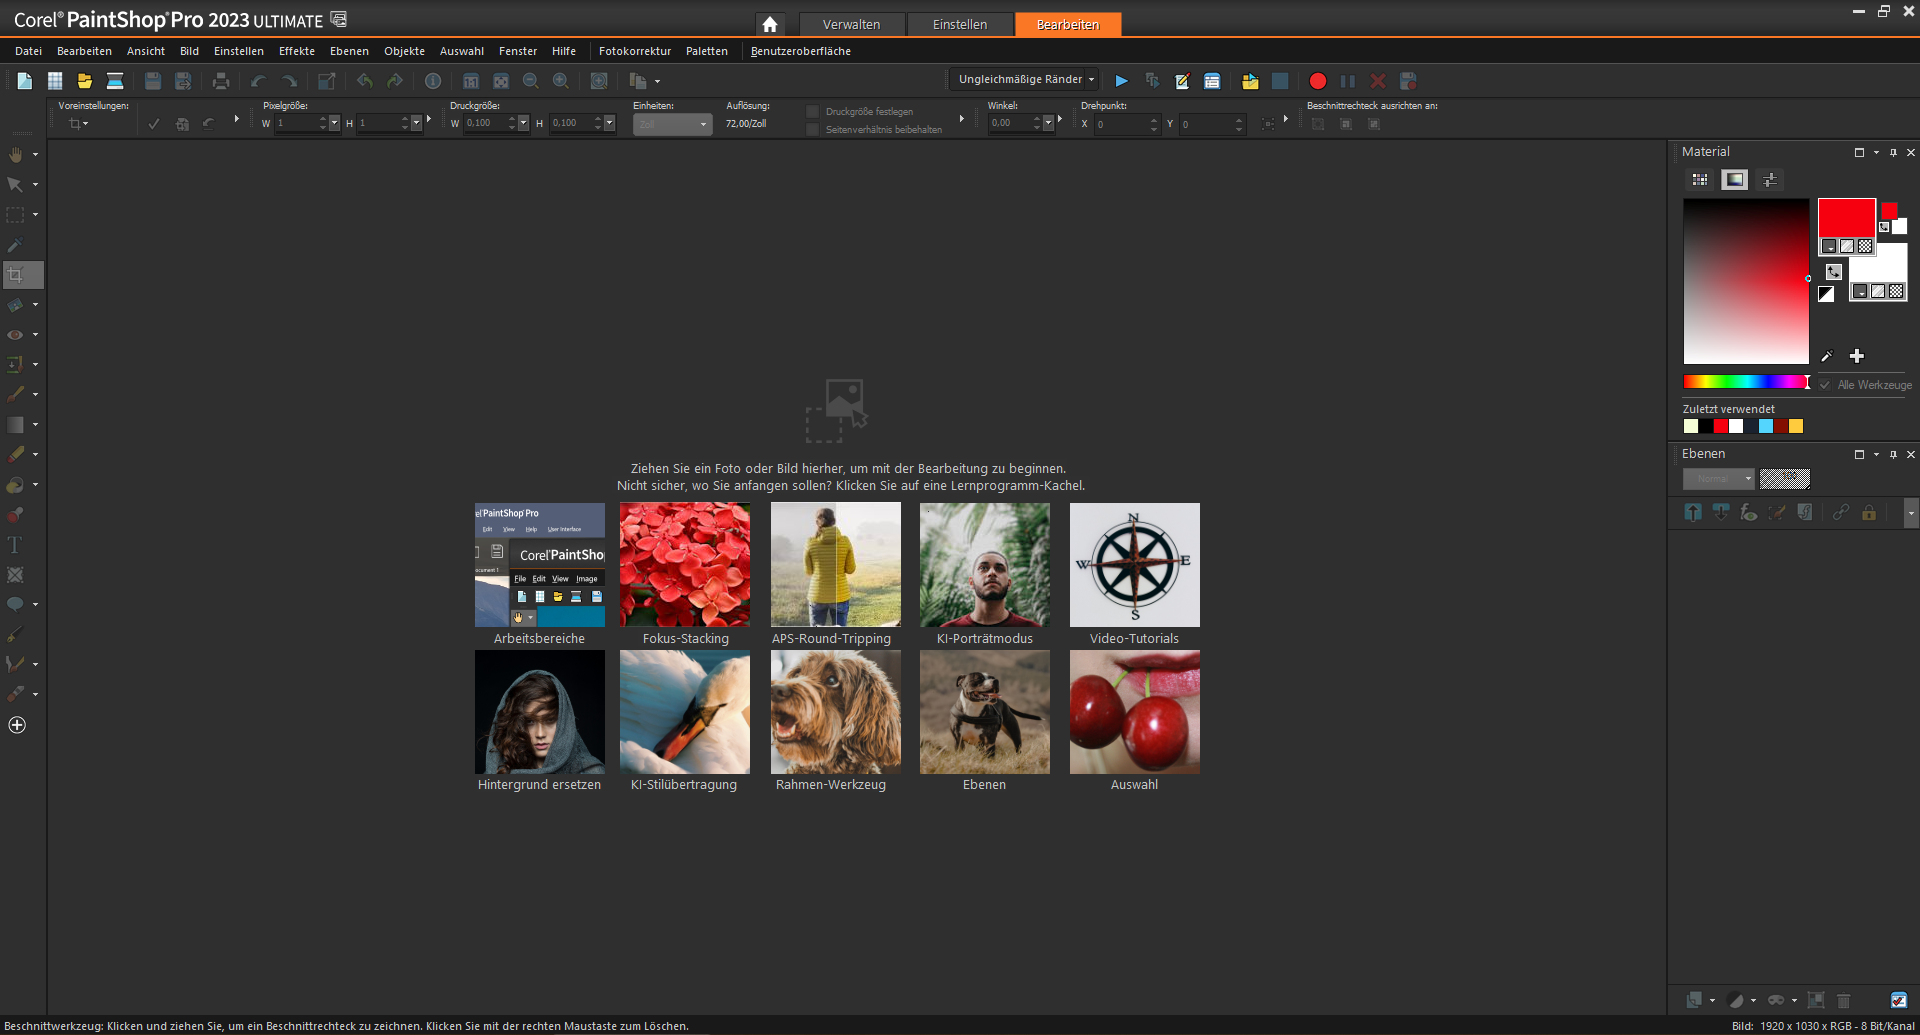Select the Red Eye tool

click(16, 335)
